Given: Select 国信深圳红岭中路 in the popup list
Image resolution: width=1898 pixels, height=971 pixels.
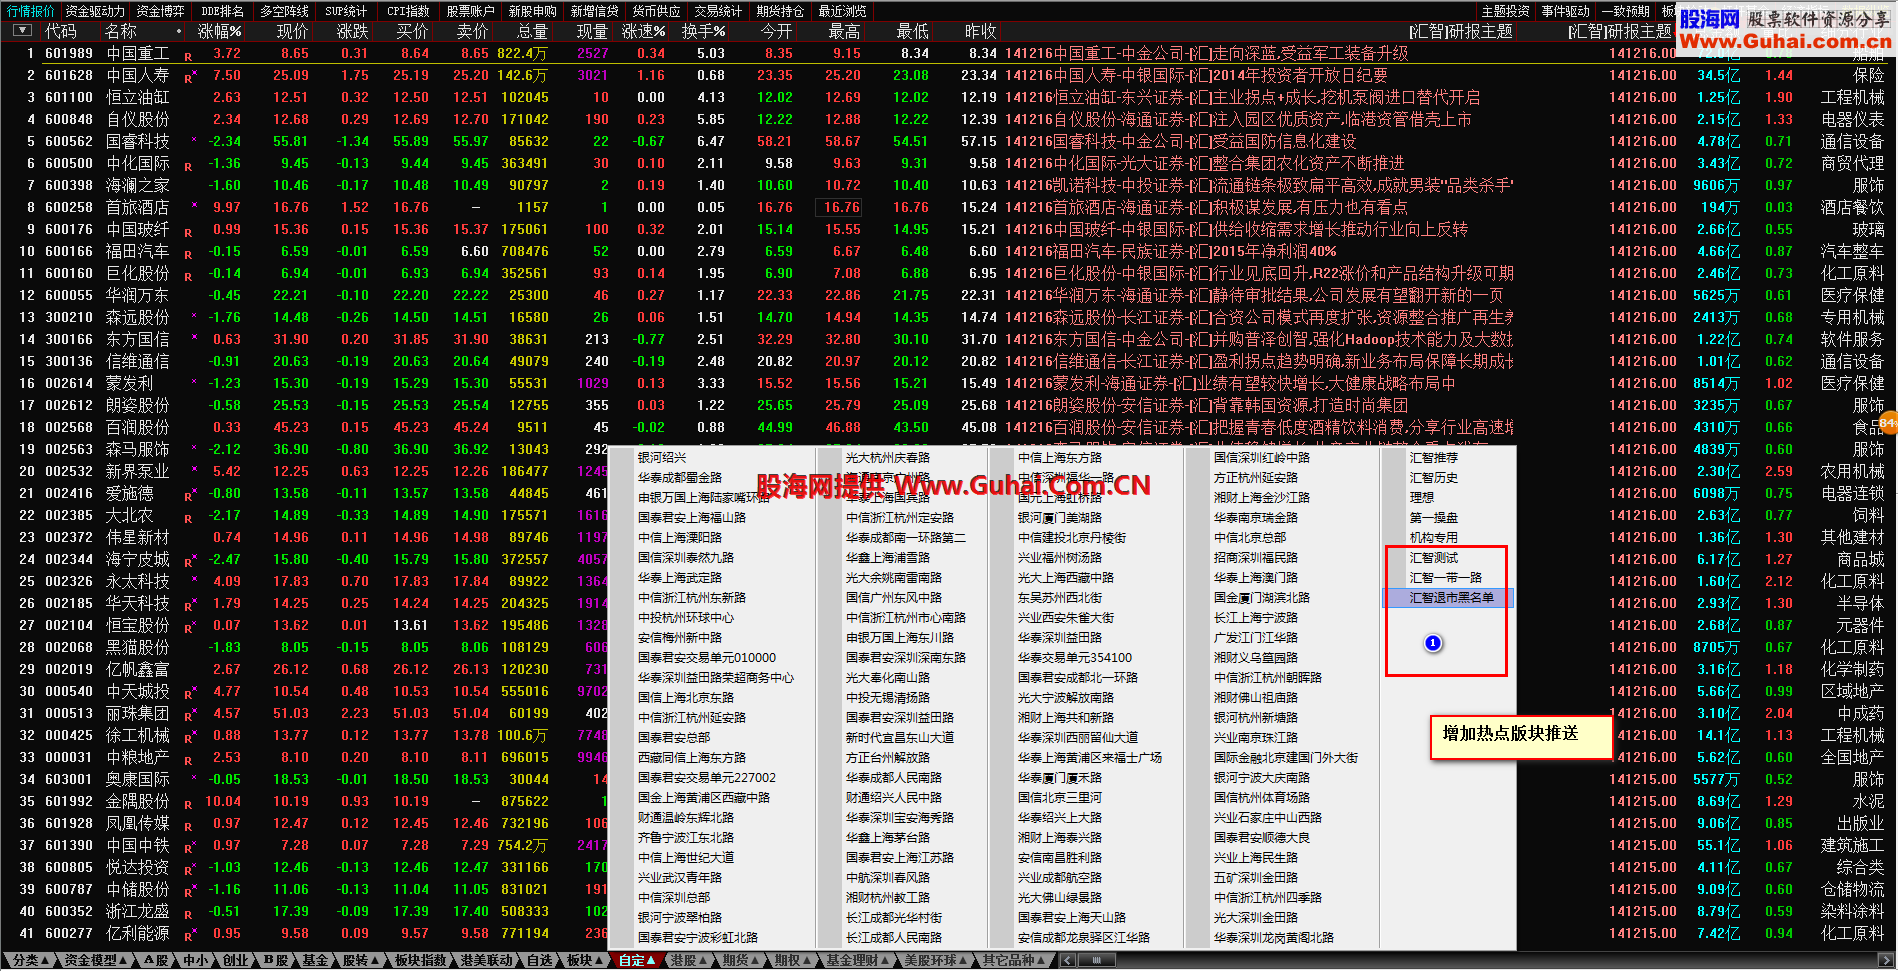Looking at the screenshot, I should point(1262,457).
